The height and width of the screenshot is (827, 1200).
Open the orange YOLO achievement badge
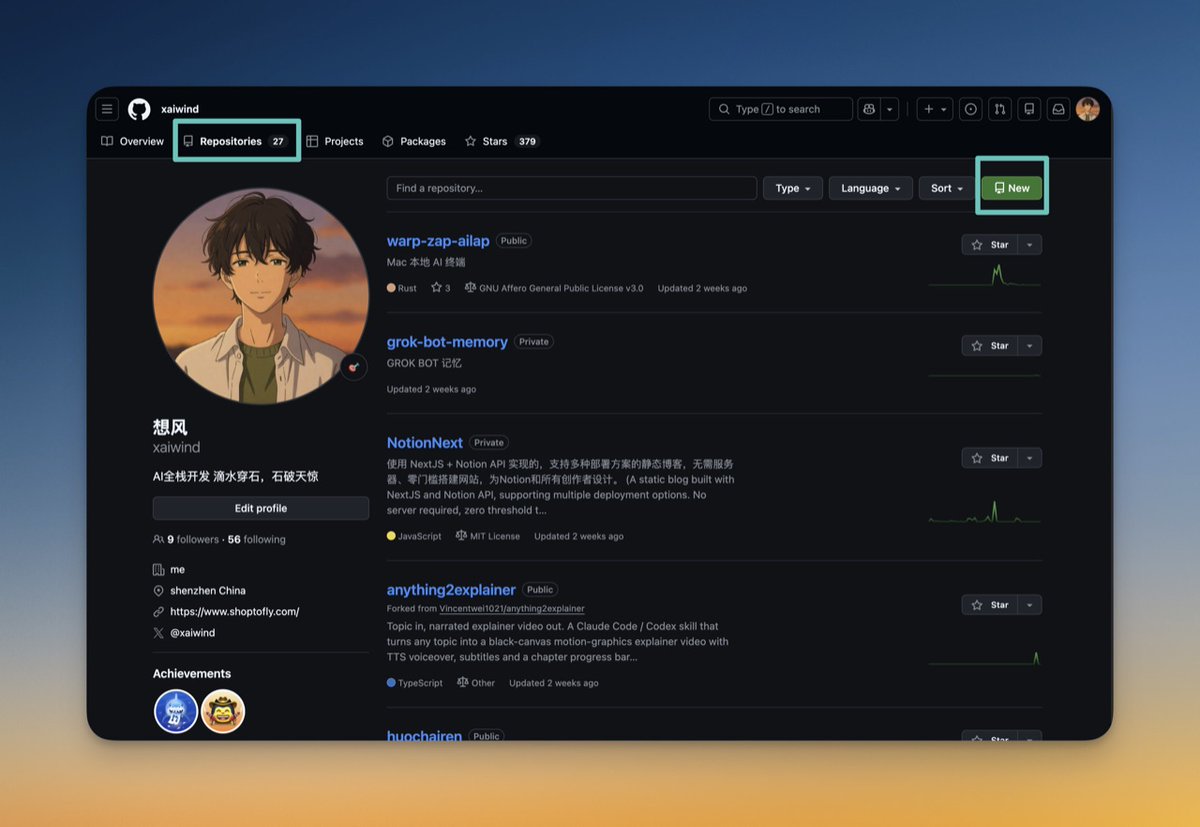pyautogui.click(x=223, y=712)
